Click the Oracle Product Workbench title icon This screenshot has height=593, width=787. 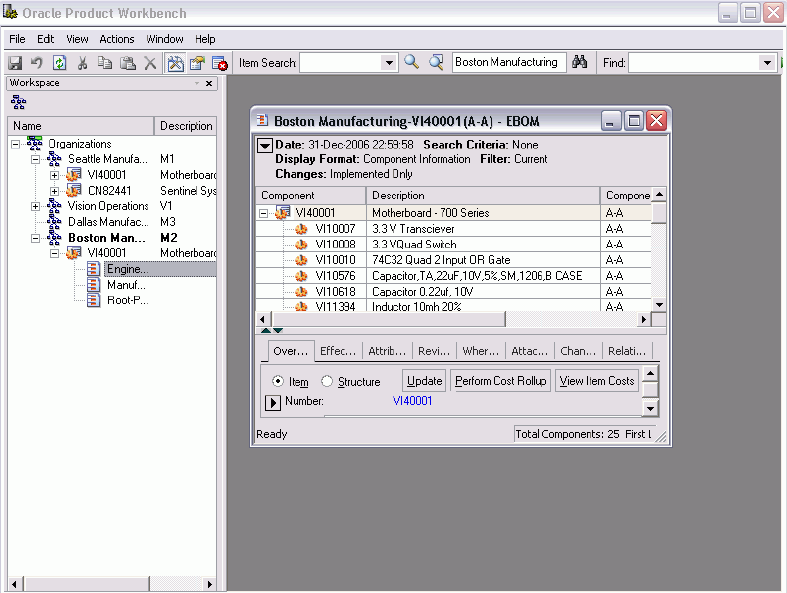point(11,12)
